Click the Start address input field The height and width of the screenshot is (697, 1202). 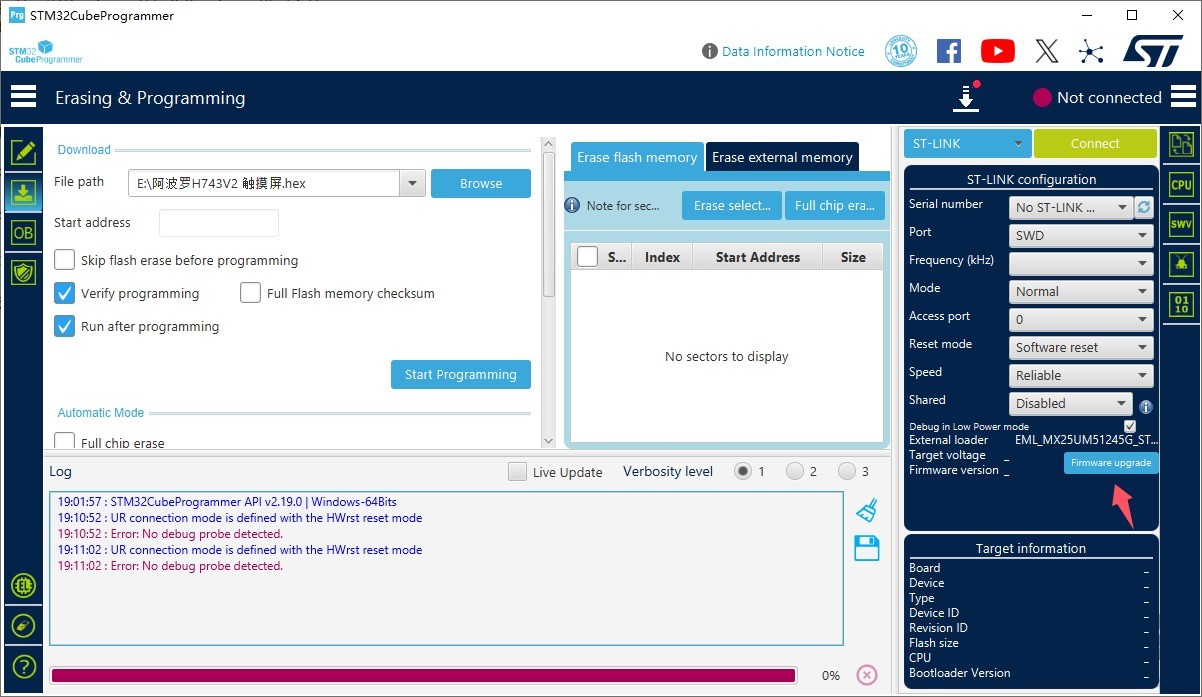point(218,223)
